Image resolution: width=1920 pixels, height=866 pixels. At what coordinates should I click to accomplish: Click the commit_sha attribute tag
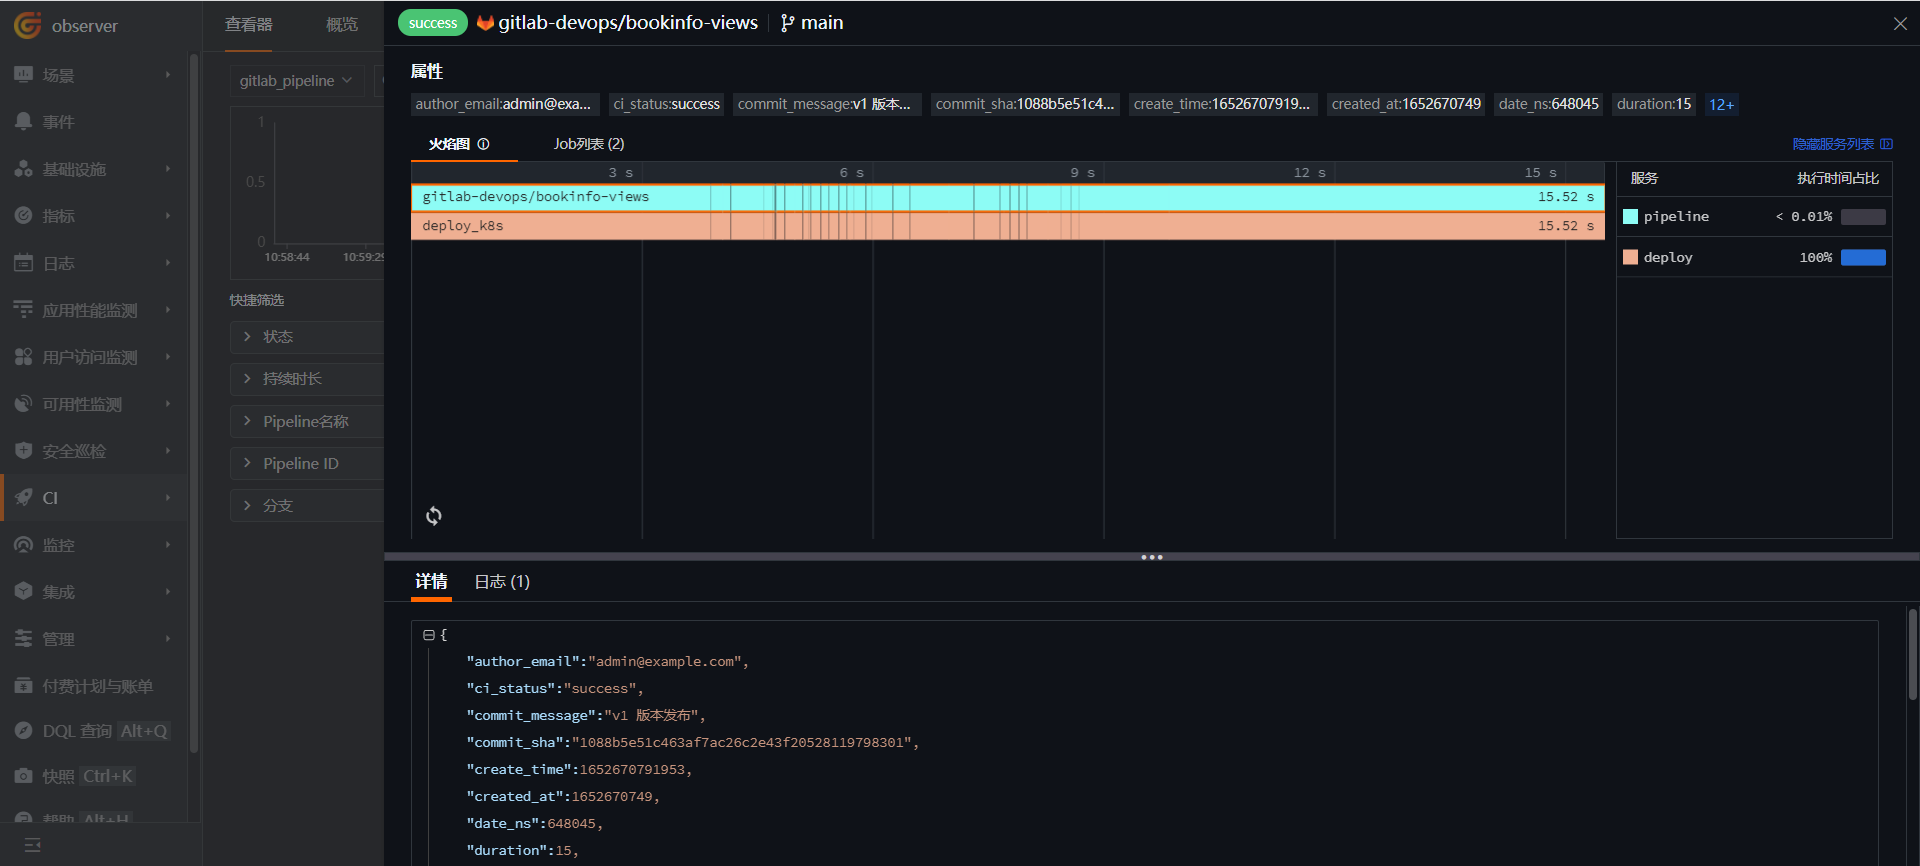point(1025,104)
